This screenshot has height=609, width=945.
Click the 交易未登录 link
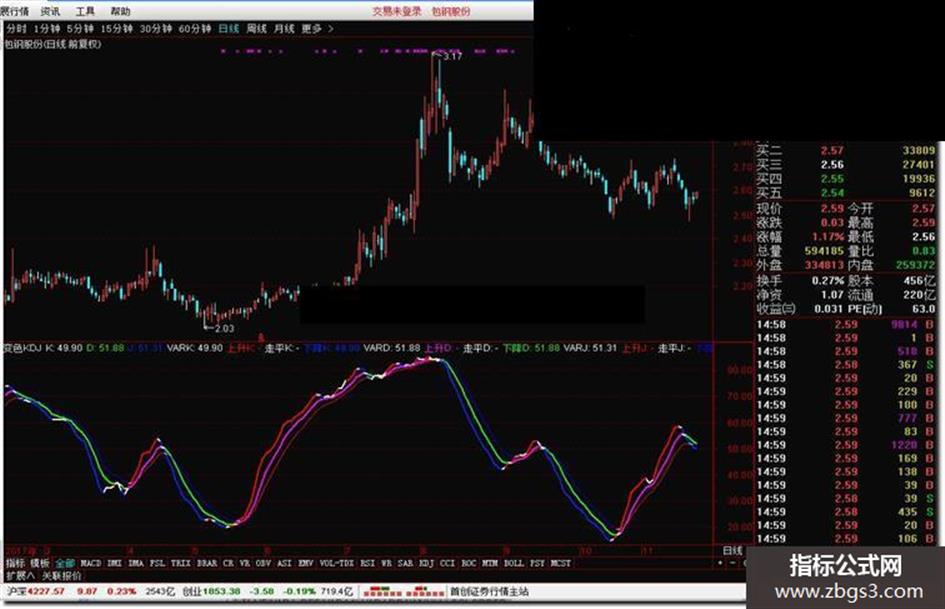pyautogui.click(x=396, y=11)
